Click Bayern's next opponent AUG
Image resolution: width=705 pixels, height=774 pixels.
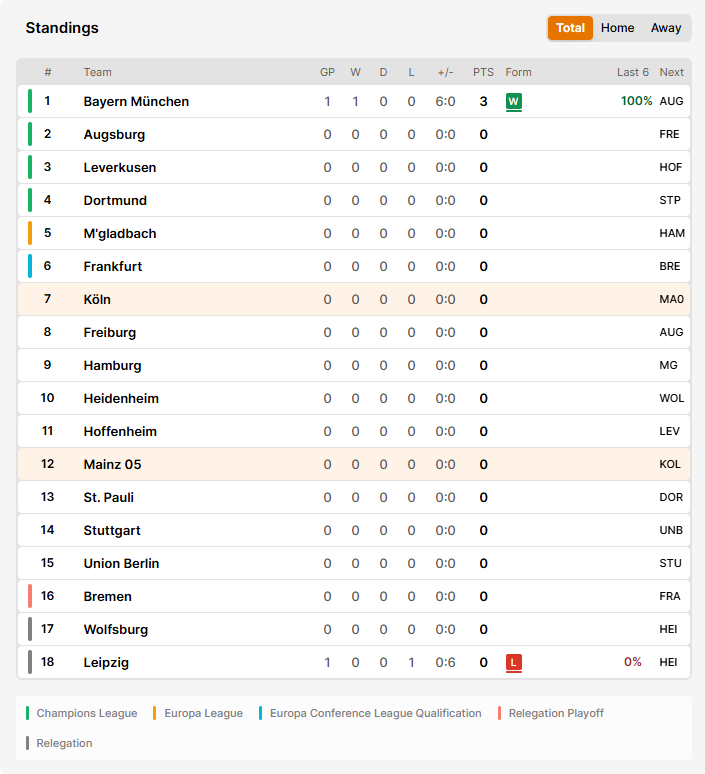click(x=671, y=101)
